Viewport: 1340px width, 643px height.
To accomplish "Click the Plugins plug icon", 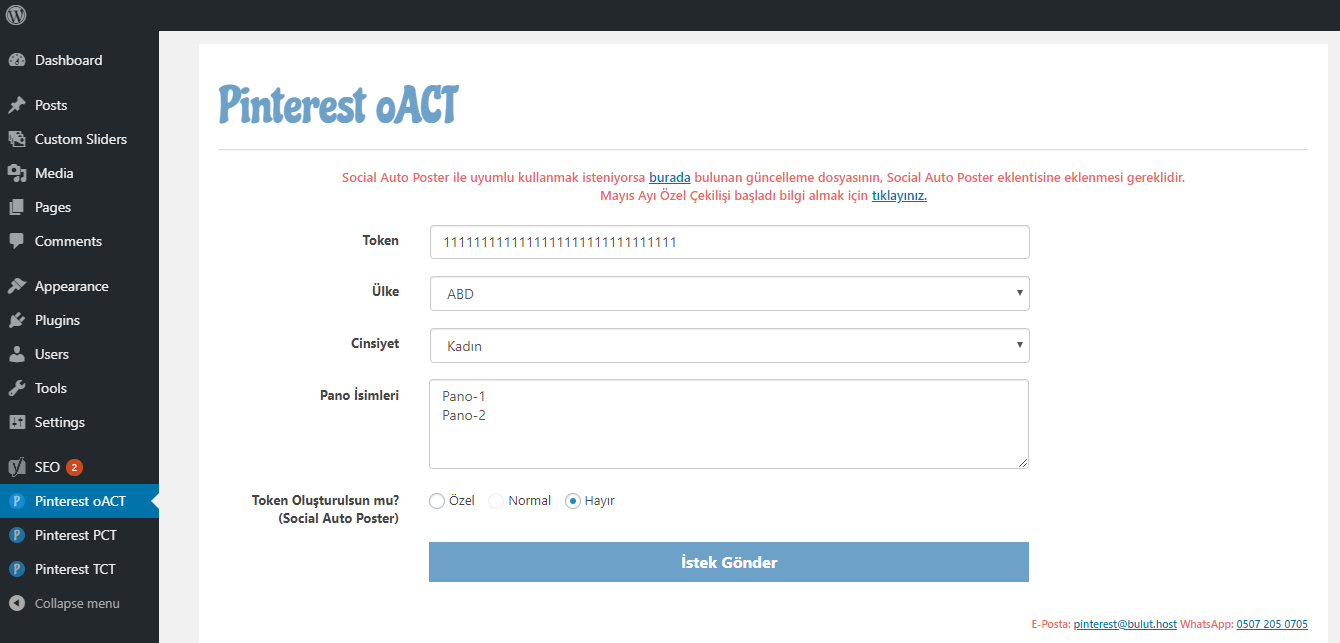I will [16, 320].
